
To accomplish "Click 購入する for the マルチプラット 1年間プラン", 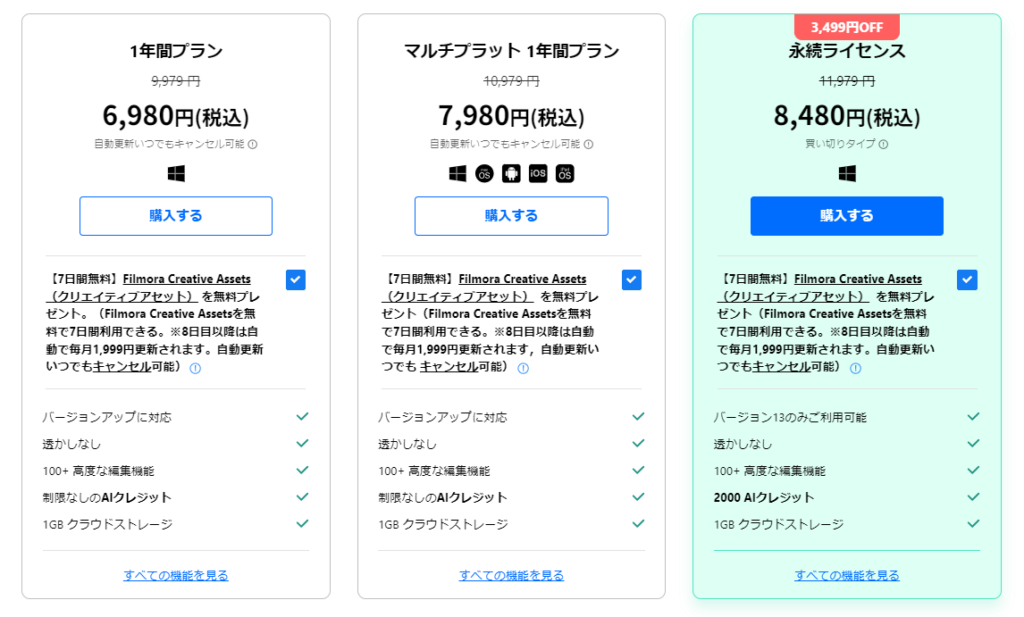I will tap(511, 216).
